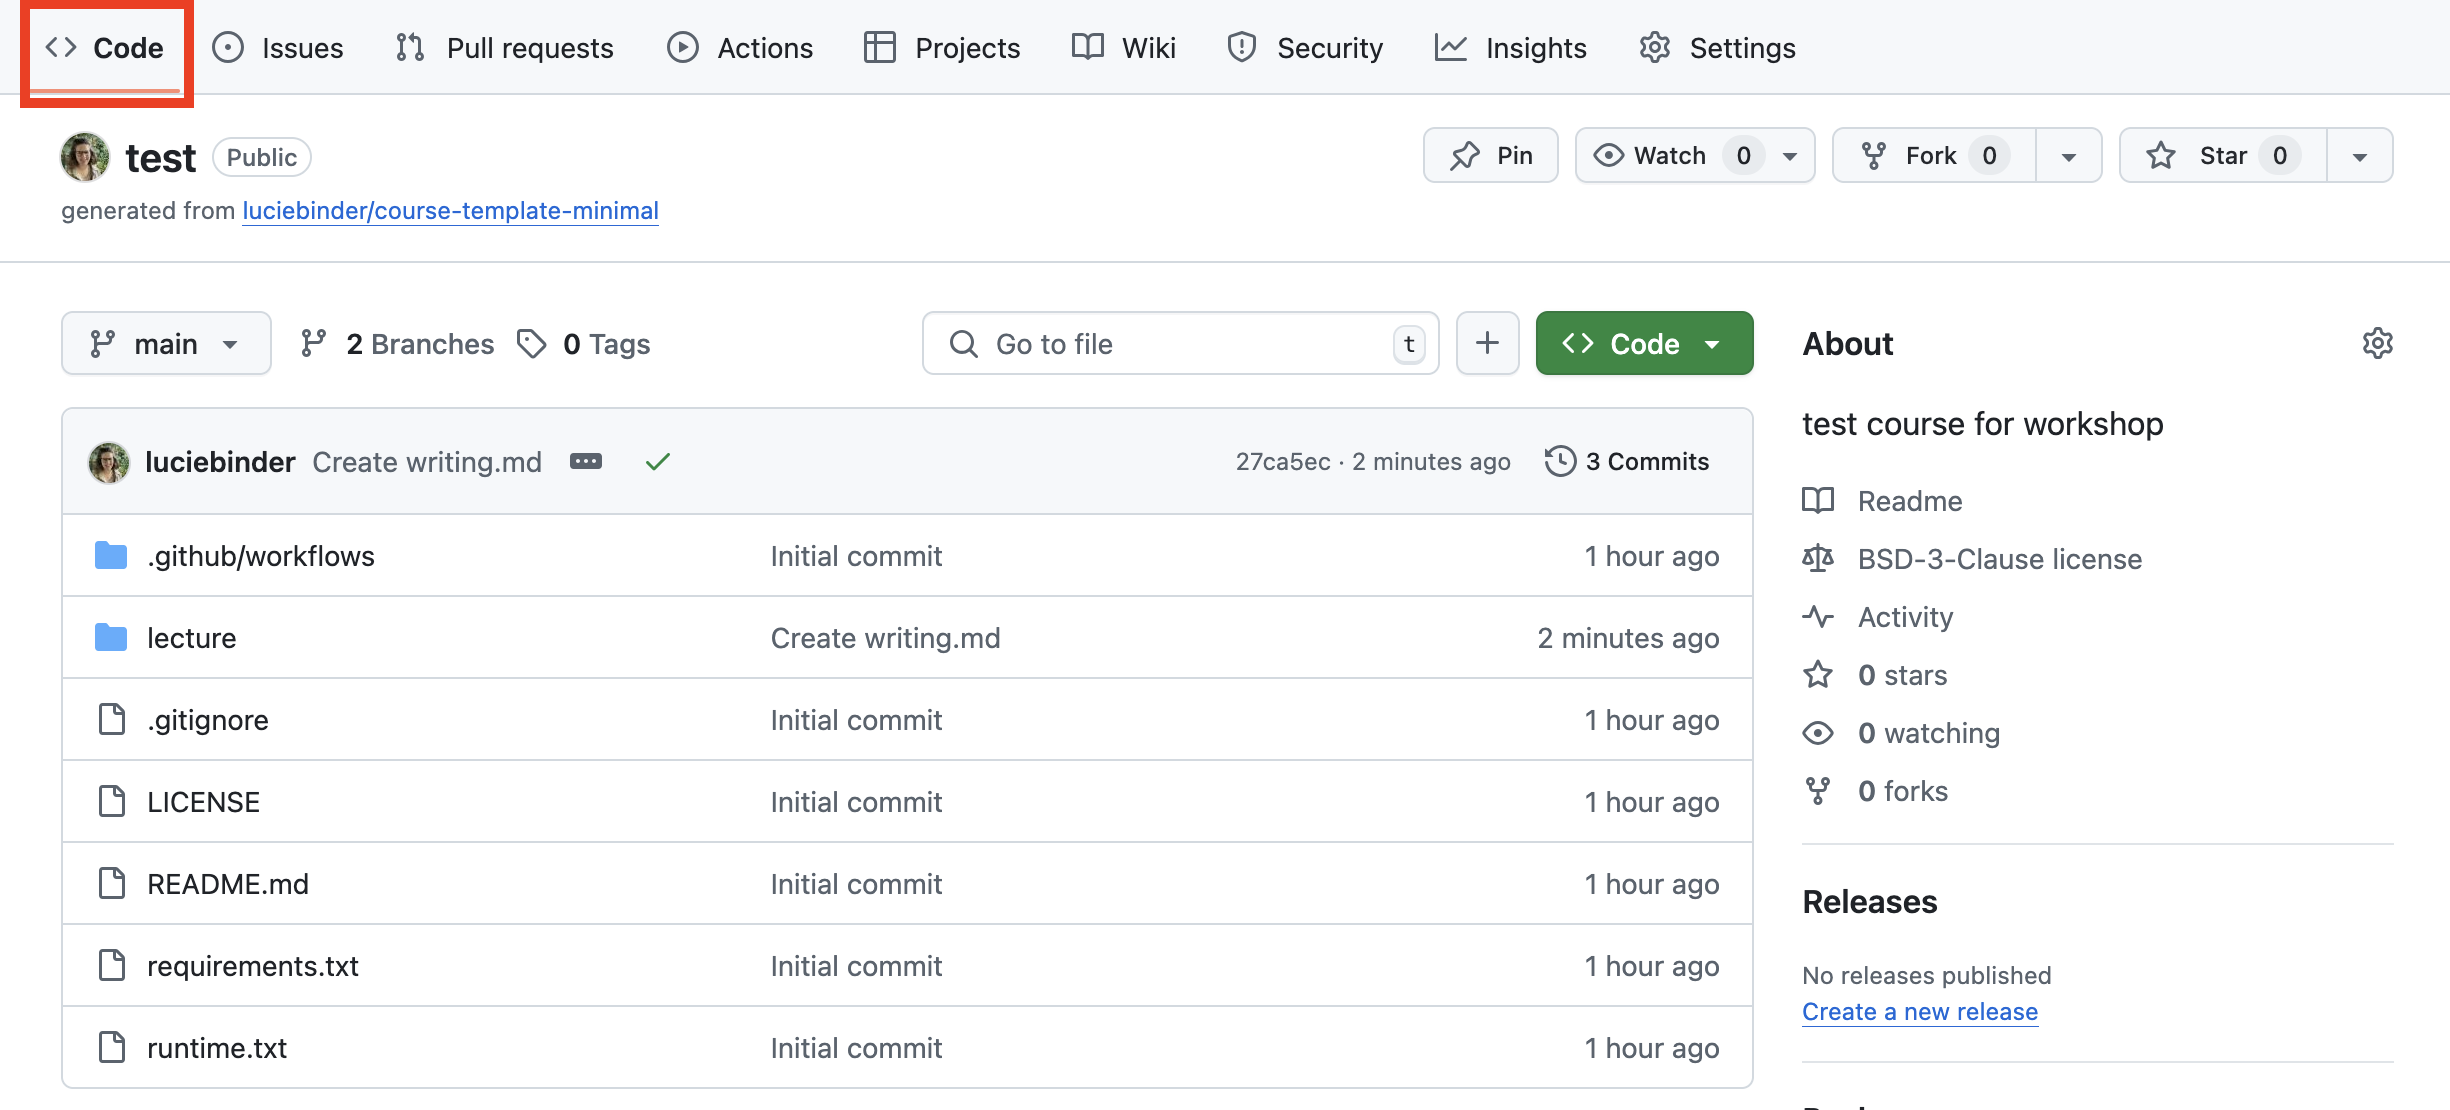View the 0 stars stargazers link
The height and width of the screenshot is (1110, 2450).
[x=1875, y=674]
